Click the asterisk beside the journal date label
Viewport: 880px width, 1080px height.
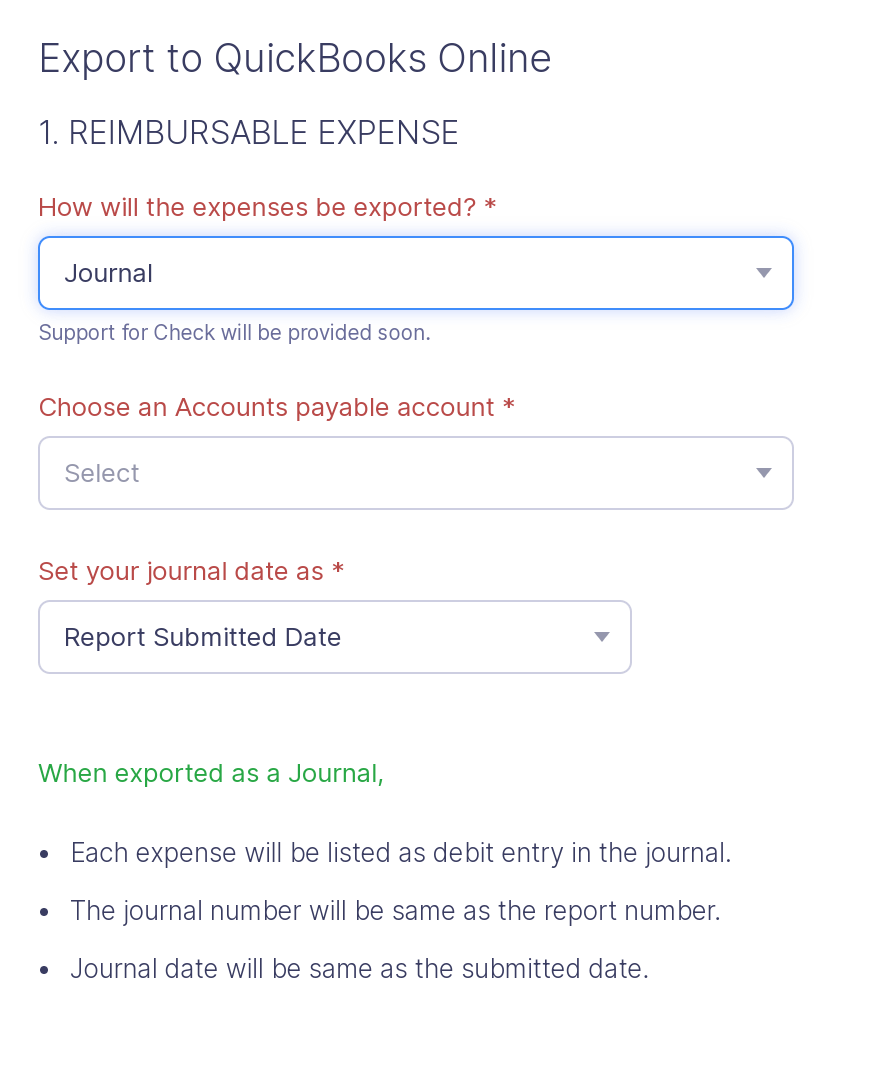pos(338,571)
